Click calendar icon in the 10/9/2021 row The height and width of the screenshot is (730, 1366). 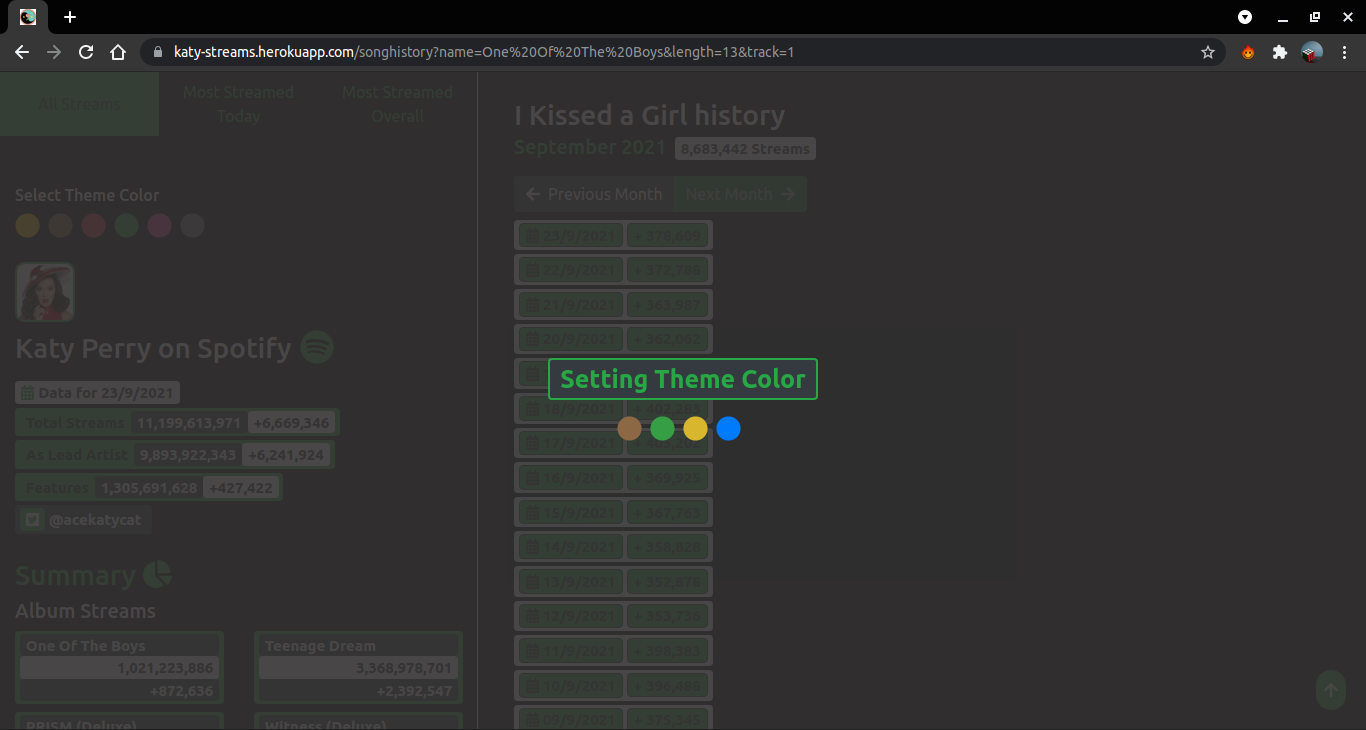[x=533, y=687]
